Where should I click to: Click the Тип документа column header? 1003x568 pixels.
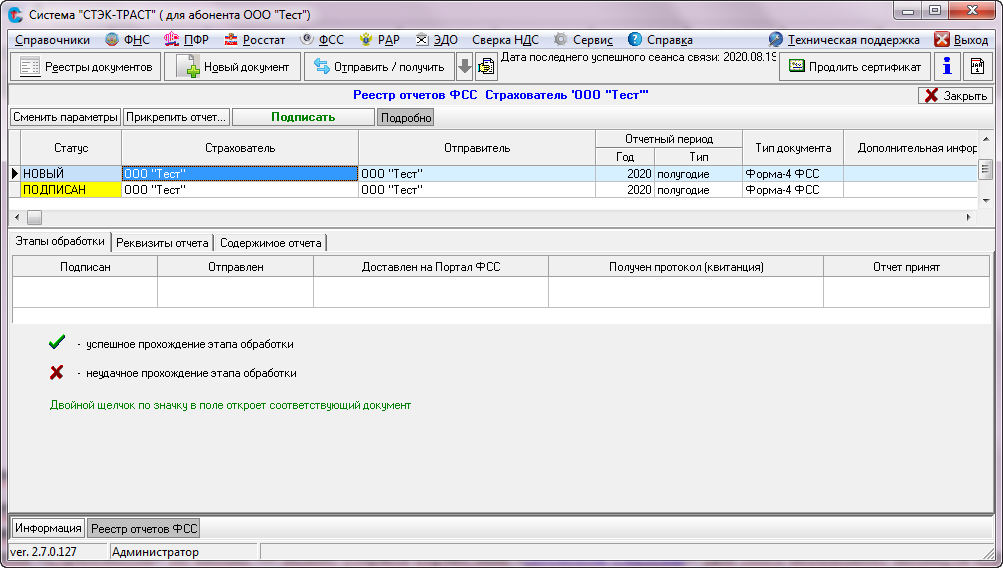coord(793,148)
